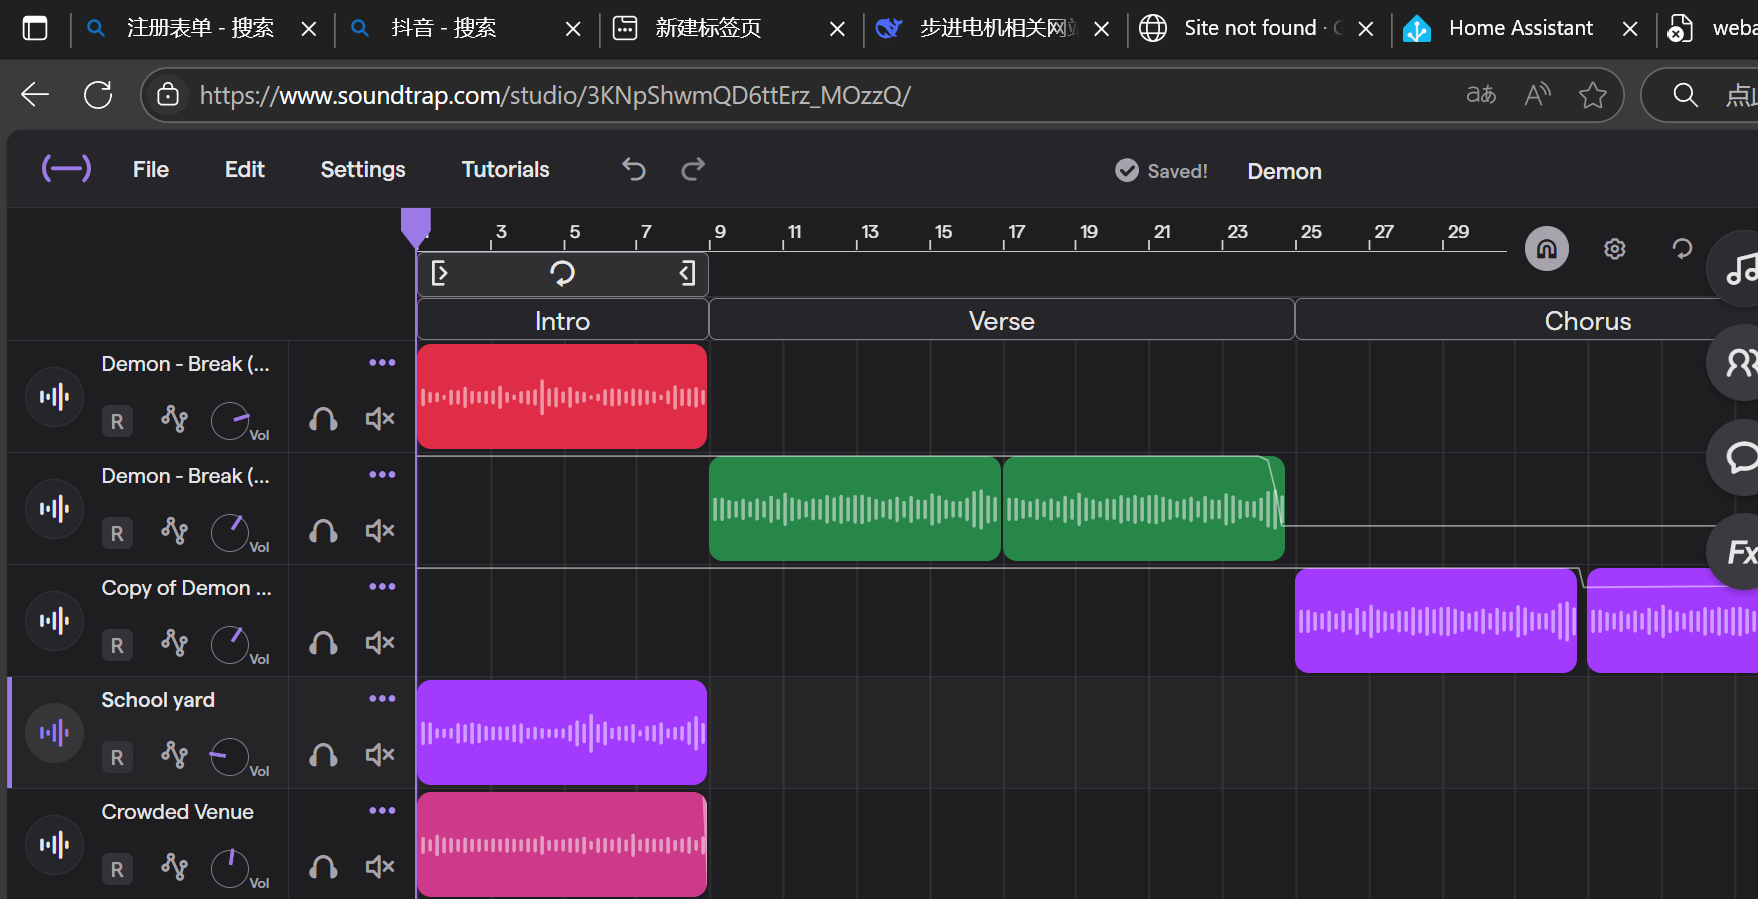Image resolution: width=1758 pixels, height=899 pixels.
Task: Open automation on School yard track
Action: pos(175,754)
